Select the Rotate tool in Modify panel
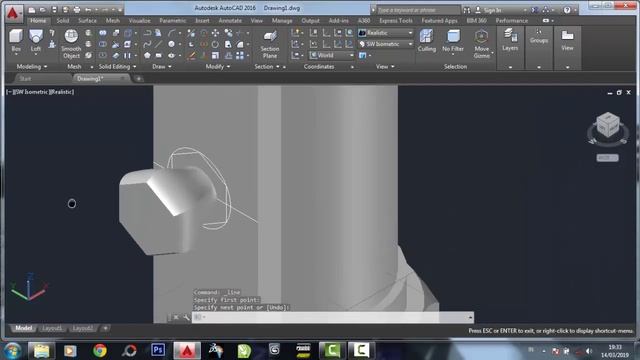This screenshot has height=360, width=640. tap(216, 44)
